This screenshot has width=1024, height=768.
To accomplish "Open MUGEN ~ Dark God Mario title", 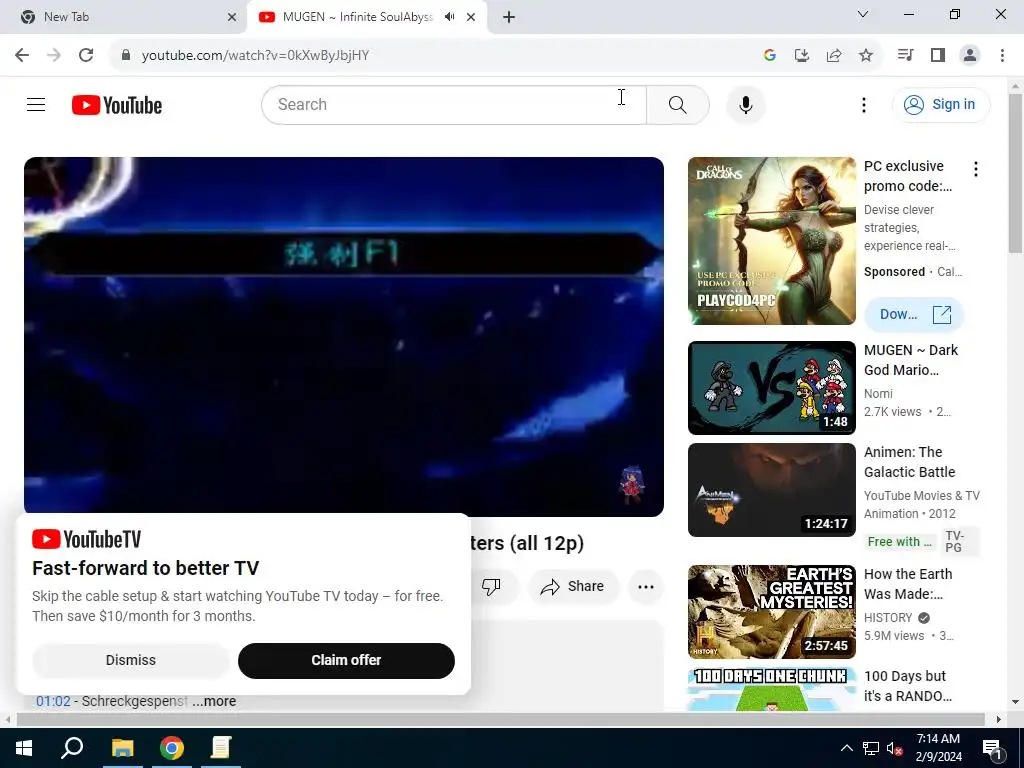I will click(910, 360).
